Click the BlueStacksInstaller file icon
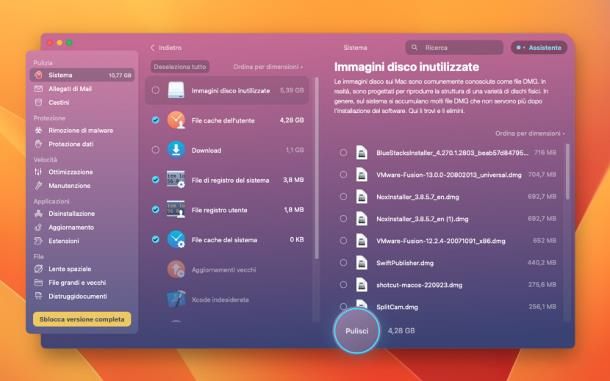Image resolution: width=610 pixels, height=381 pixels. [361, 153]
